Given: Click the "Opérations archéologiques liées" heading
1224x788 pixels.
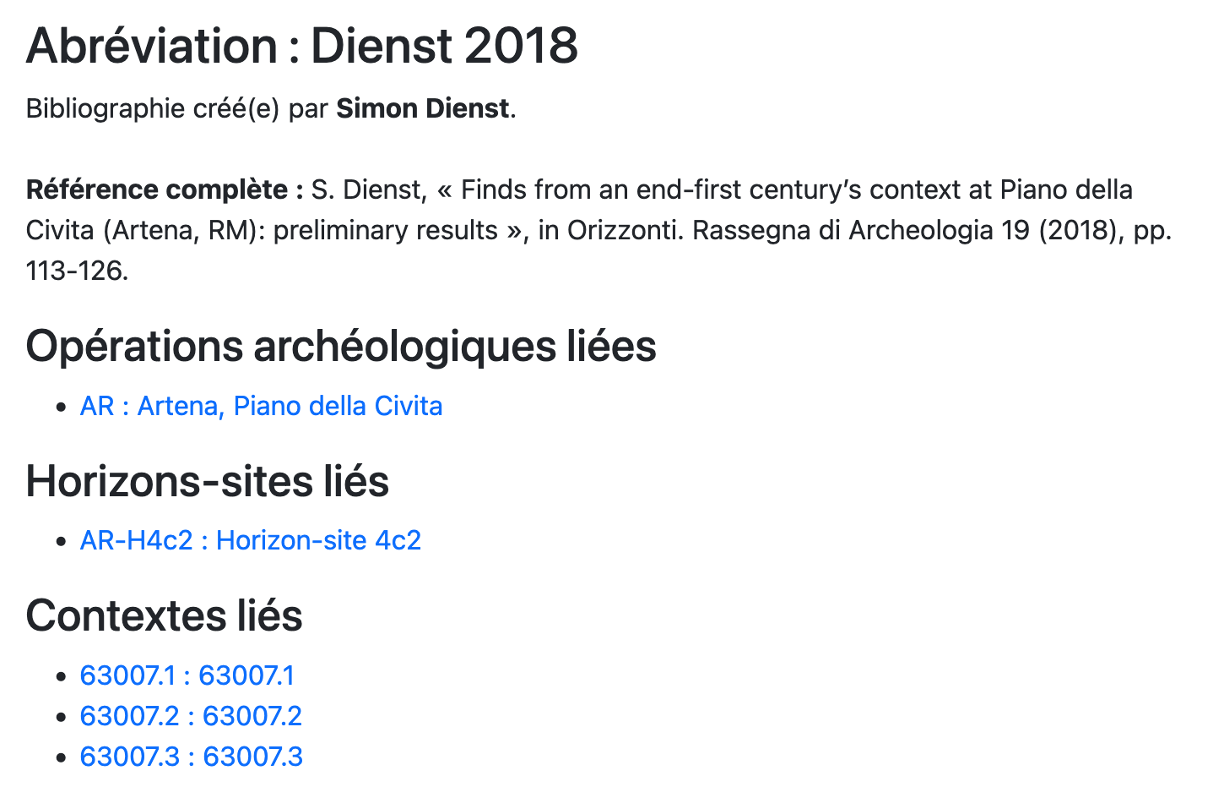Looking at the screenshot, I should [x=341, y=346].
